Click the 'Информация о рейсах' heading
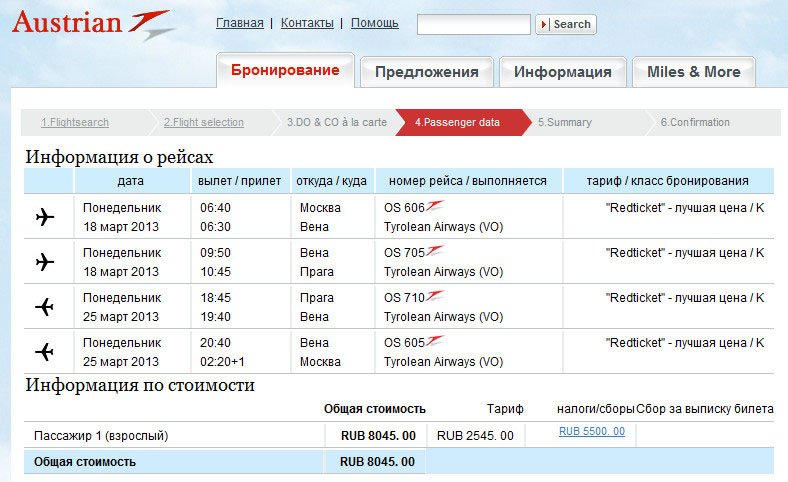The width and height of the screenshot is (788, 482). point(120,157)
